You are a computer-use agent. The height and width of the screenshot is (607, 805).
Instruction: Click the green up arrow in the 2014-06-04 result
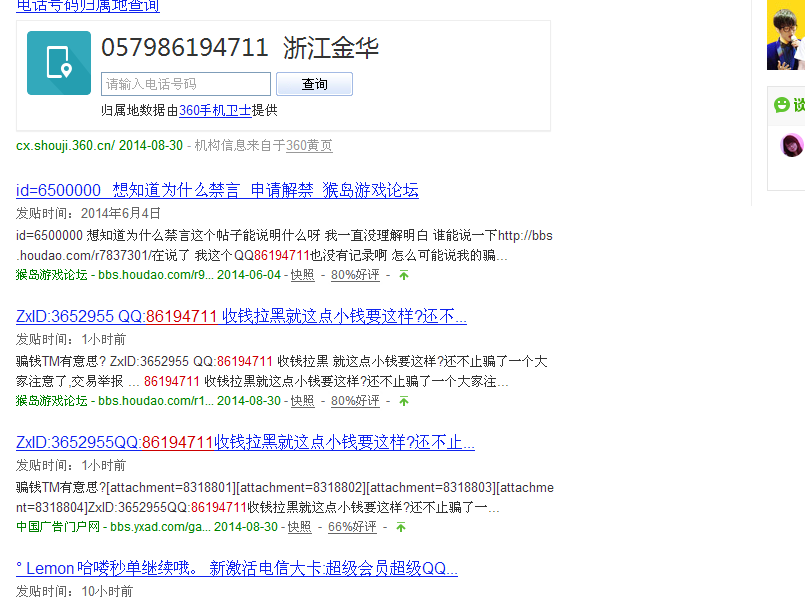404,275
